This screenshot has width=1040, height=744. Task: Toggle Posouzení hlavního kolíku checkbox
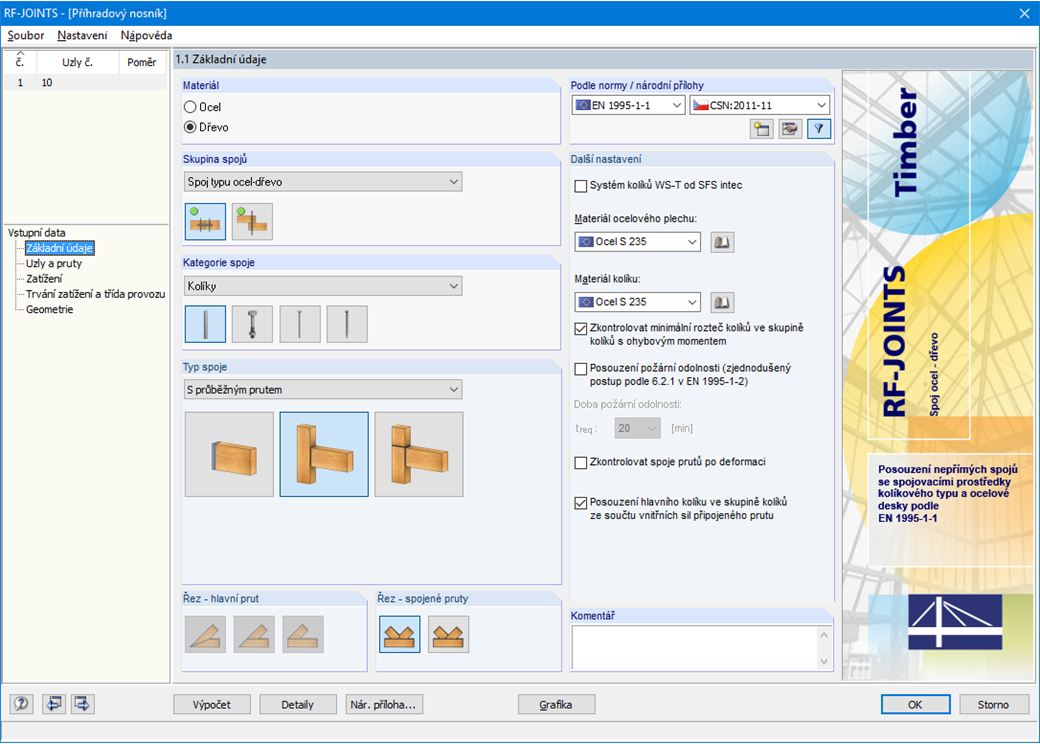pyautogui.click(x=581, y=503)
